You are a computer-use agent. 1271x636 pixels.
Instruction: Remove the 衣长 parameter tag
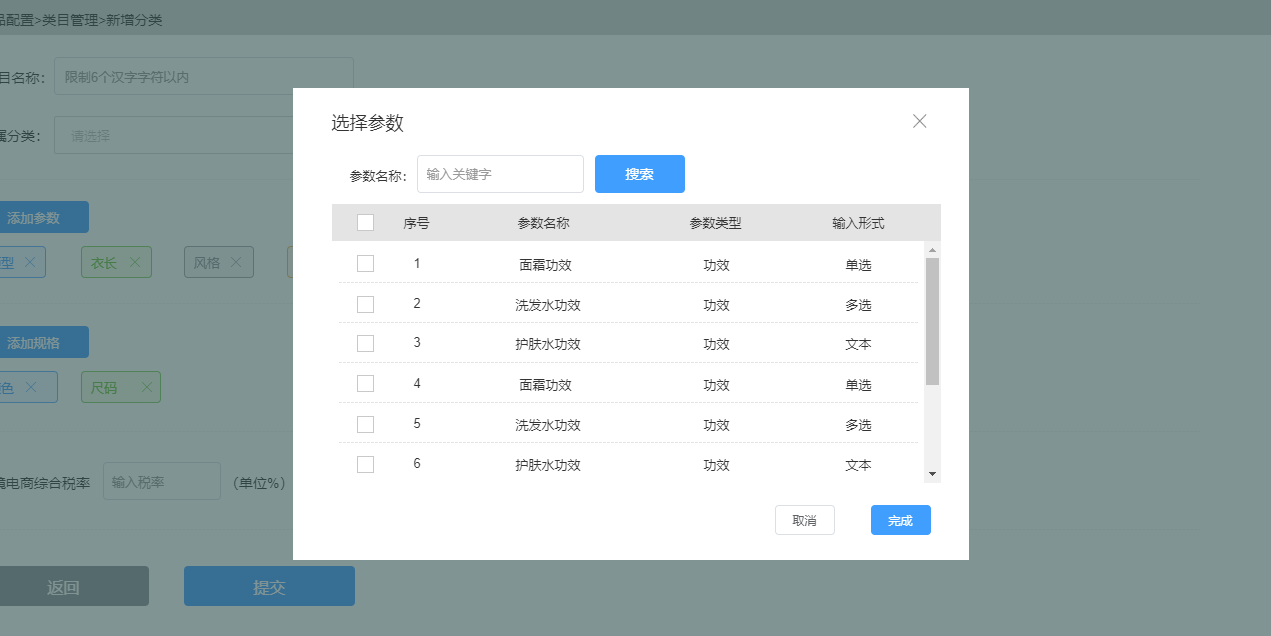[137, 261]
